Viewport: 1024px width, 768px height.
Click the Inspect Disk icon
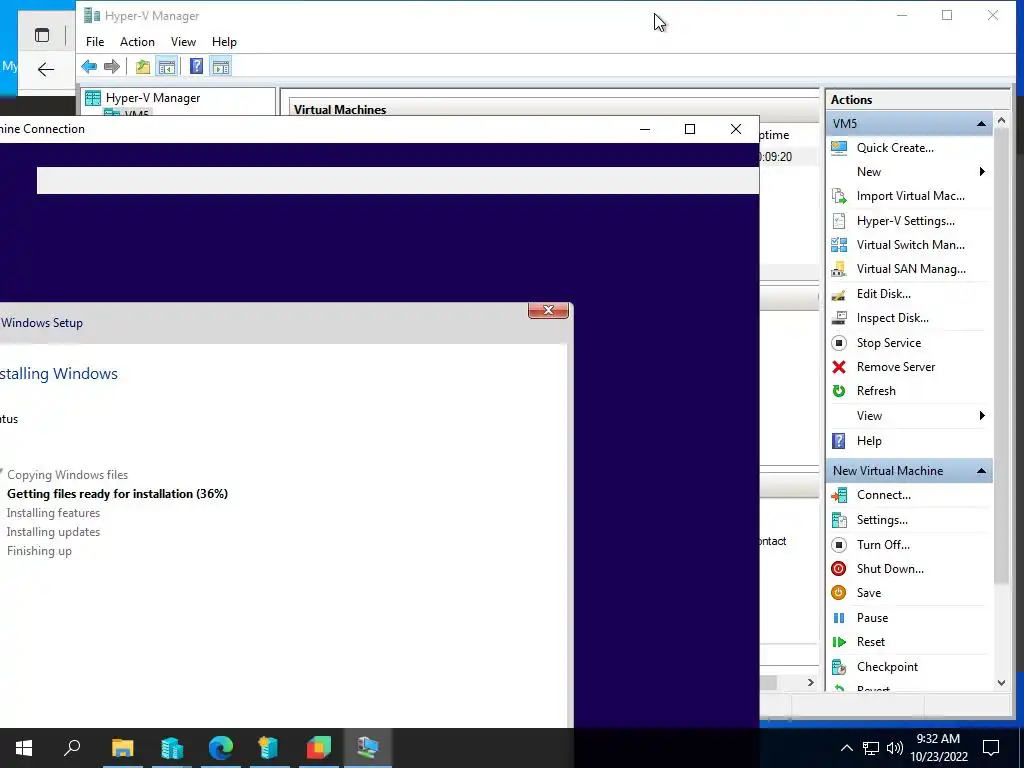coord(839,318)
